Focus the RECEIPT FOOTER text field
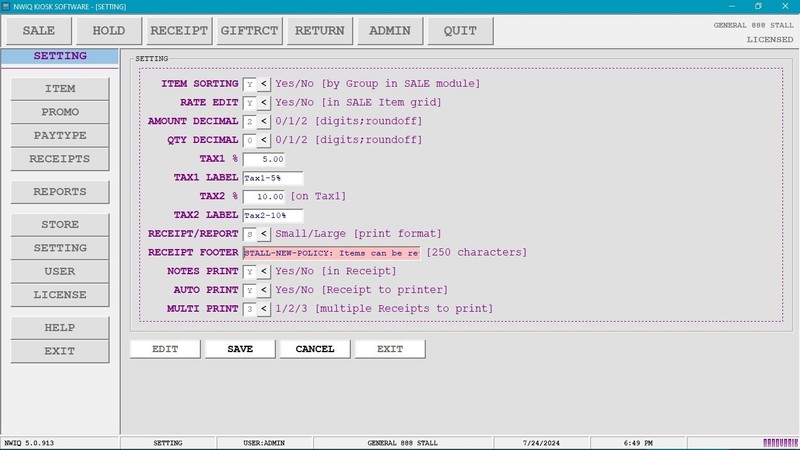The width and height of the screenshot is (800, 450). tap(332, 253)
